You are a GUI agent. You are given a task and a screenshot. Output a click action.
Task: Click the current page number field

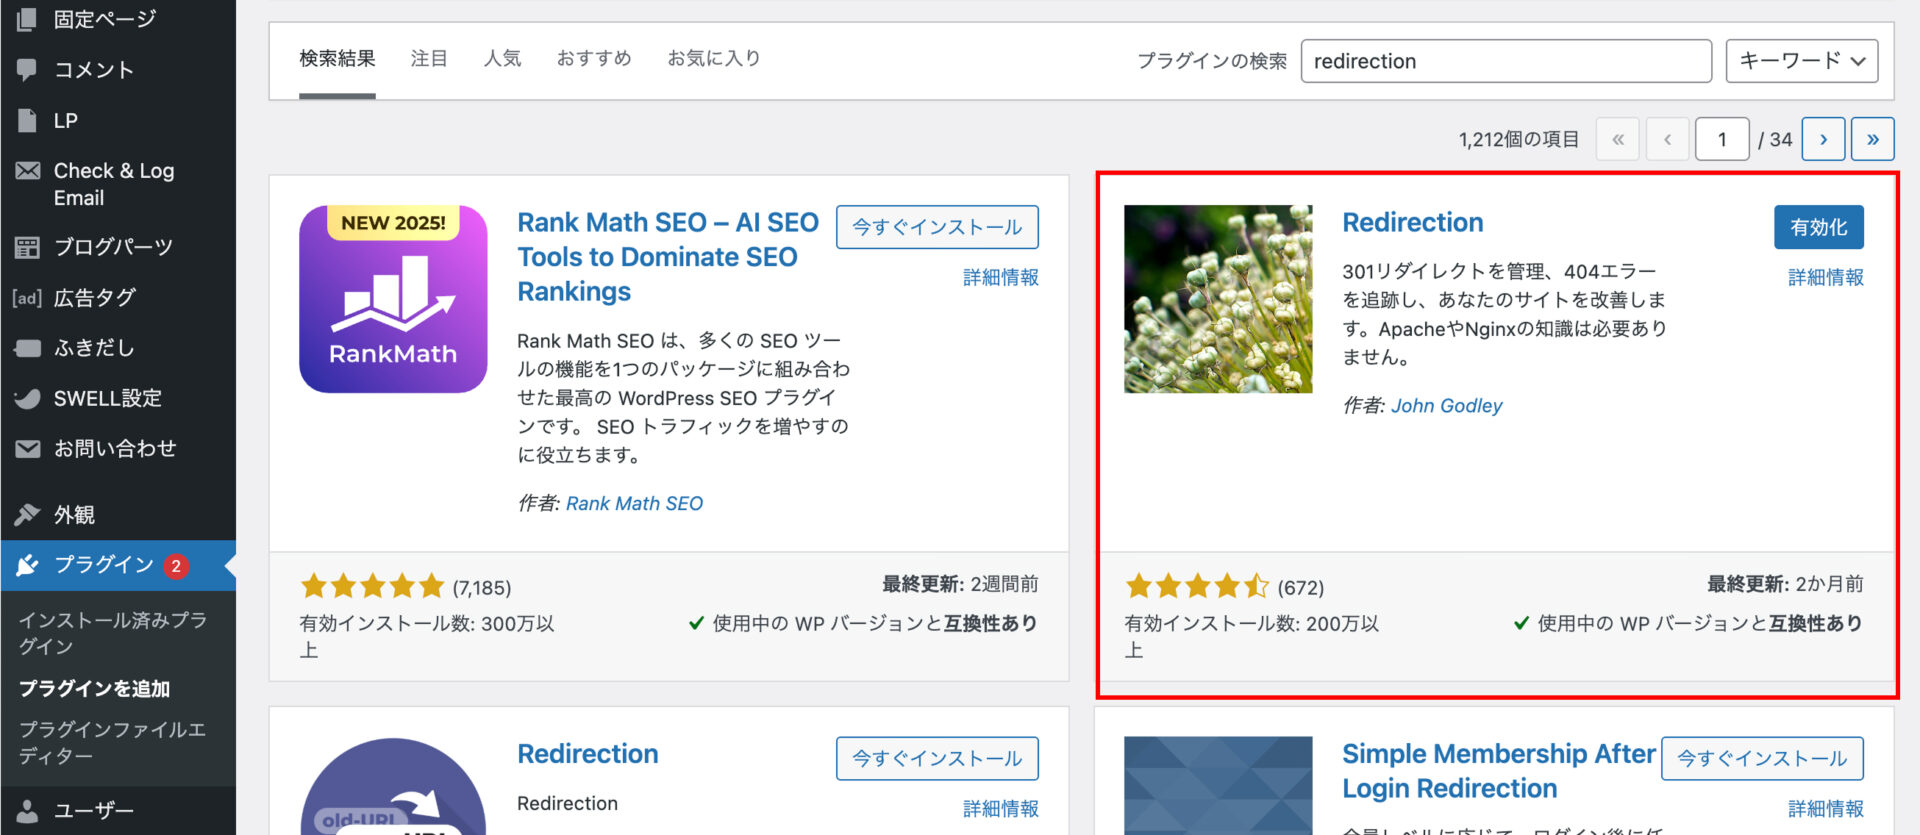[x=1722, y=139]
